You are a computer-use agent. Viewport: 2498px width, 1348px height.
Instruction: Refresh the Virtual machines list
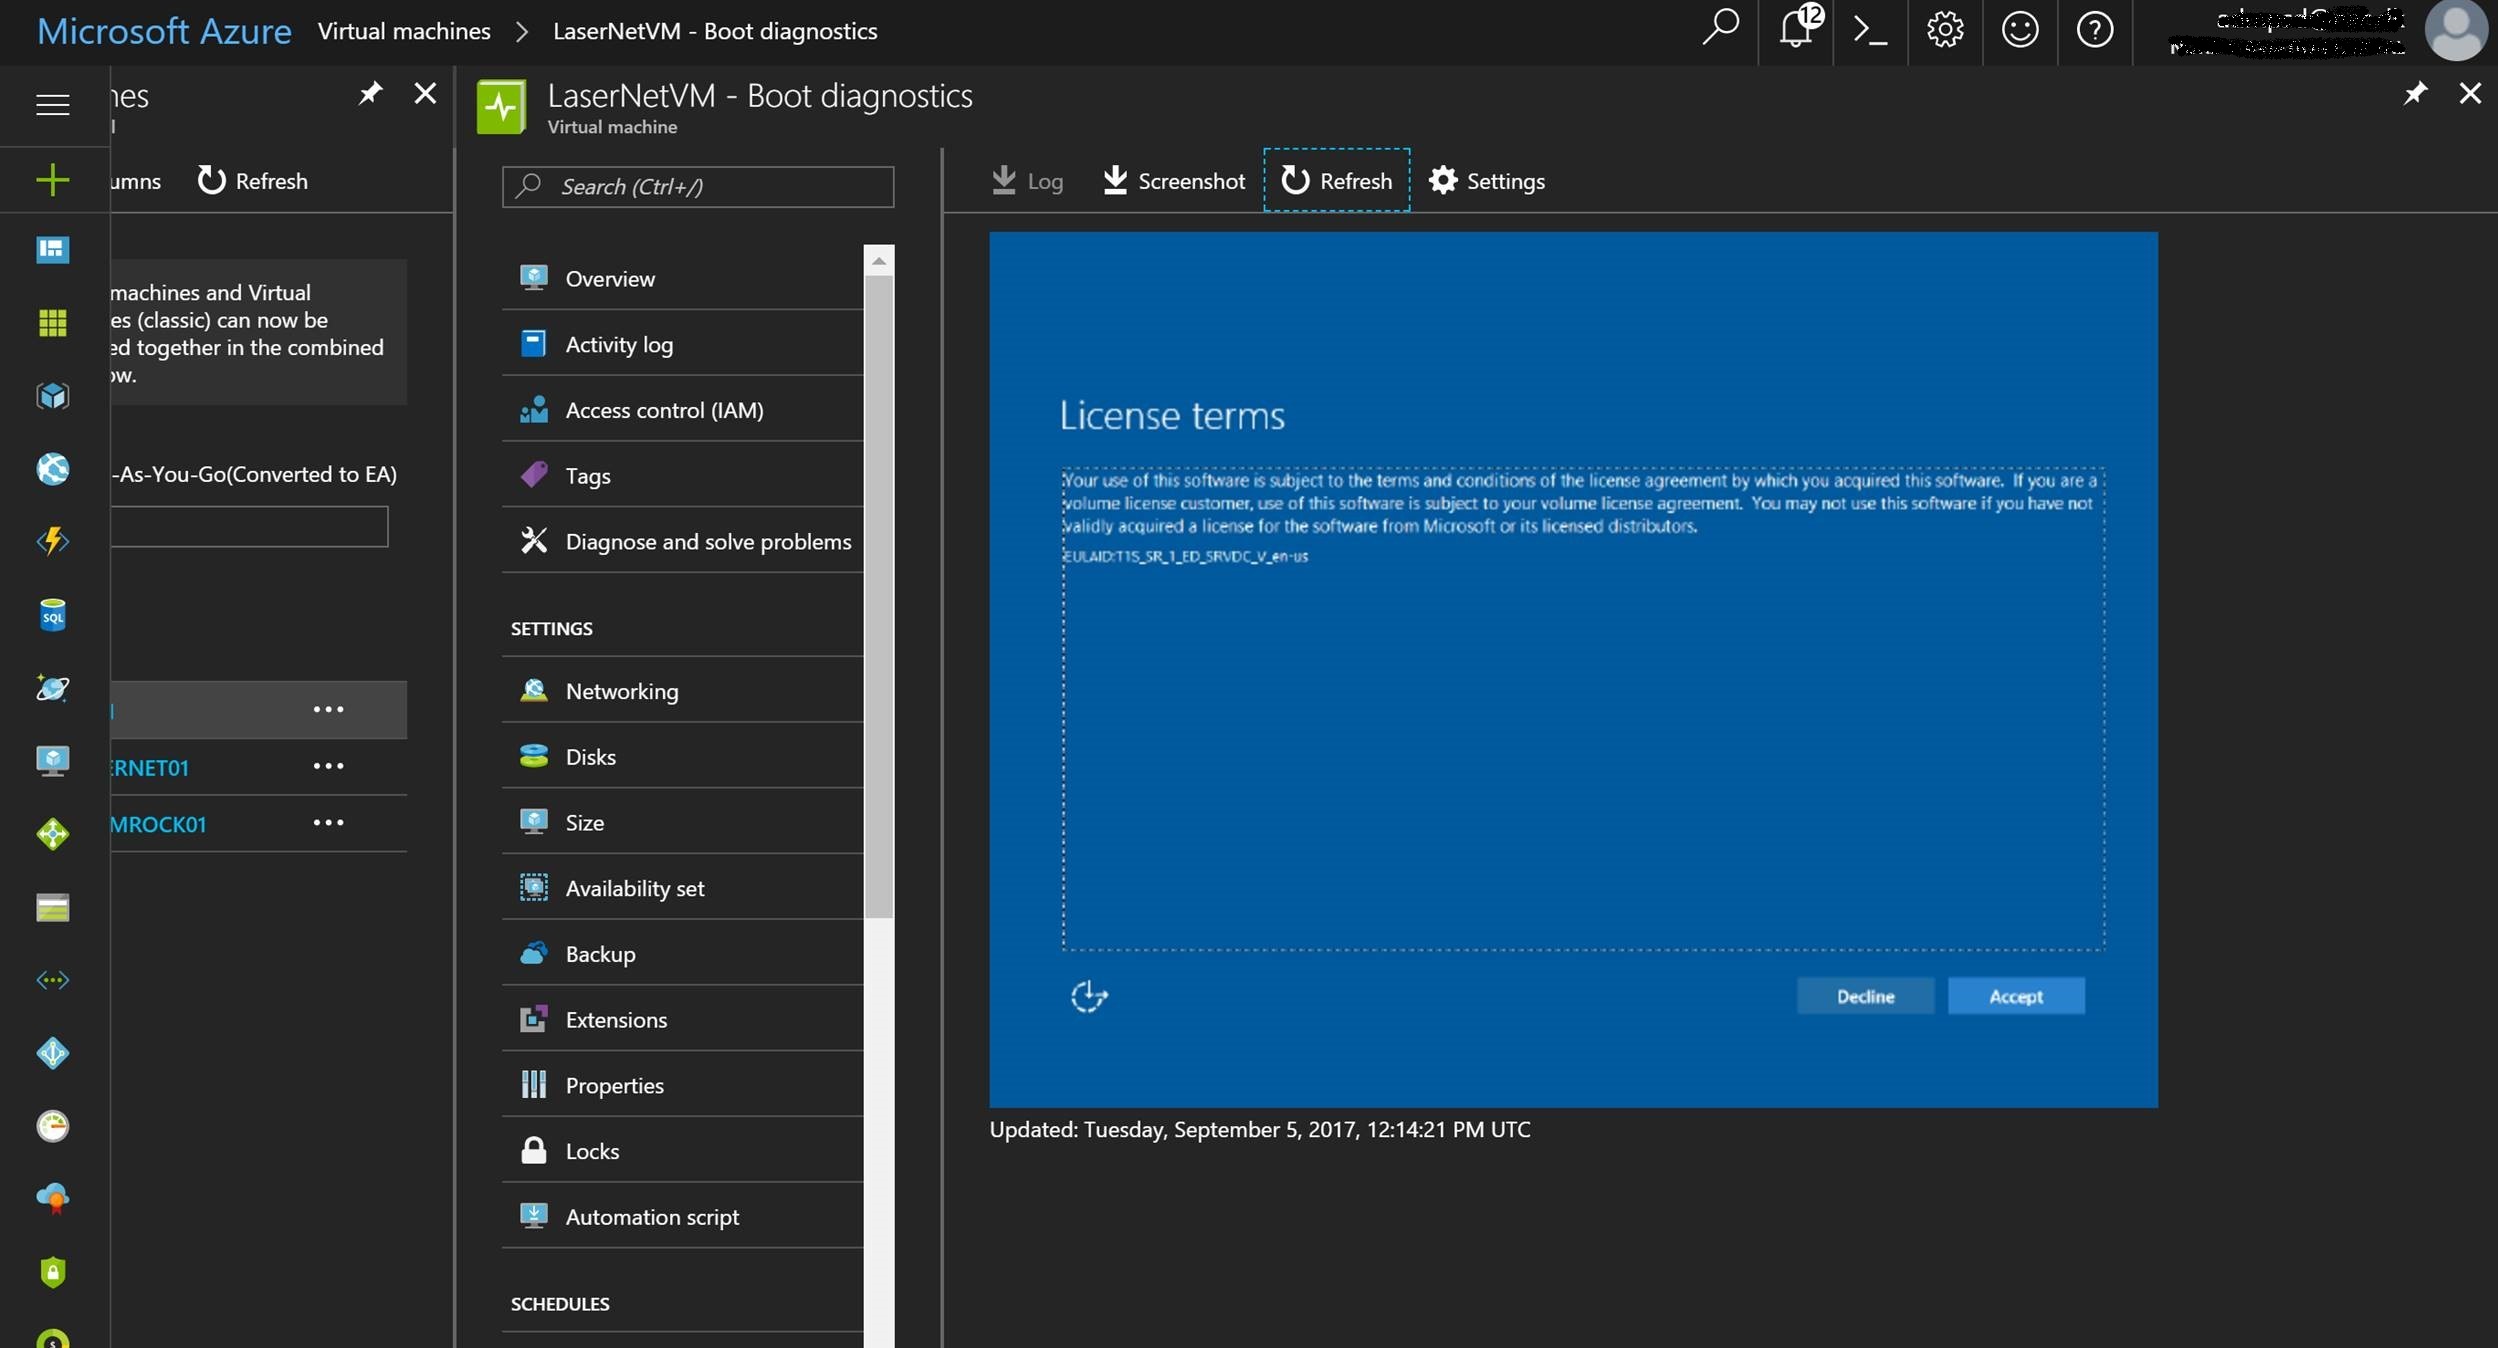[253, 181]
